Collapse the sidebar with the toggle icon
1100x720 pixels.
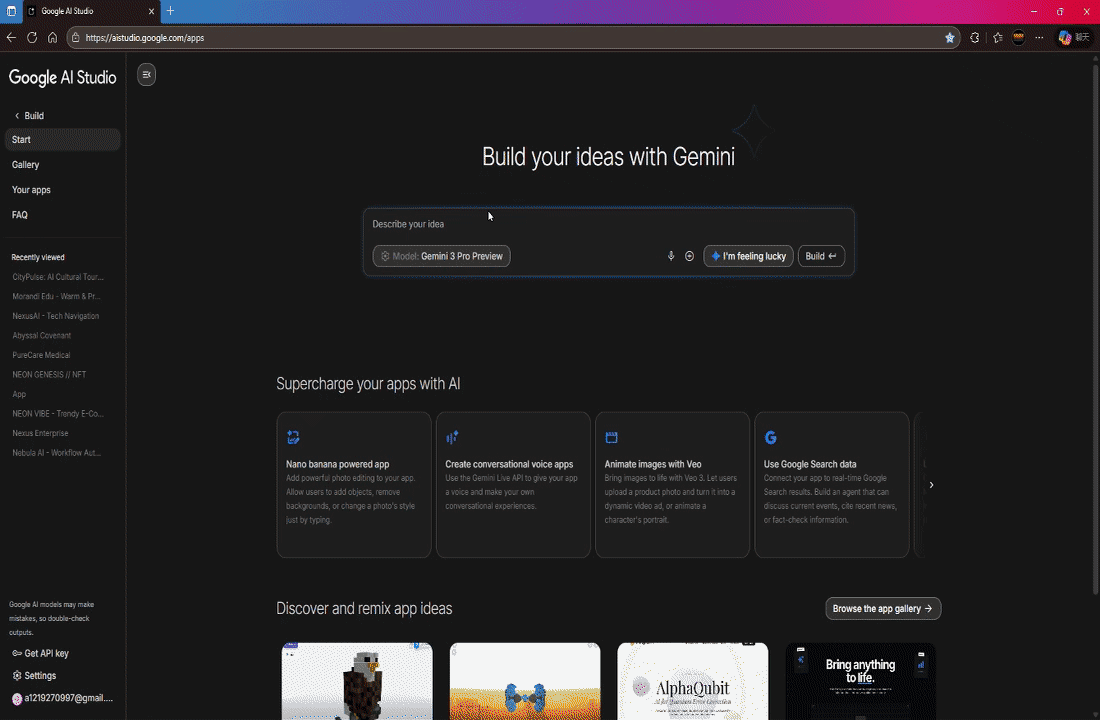tap(147, 74)
